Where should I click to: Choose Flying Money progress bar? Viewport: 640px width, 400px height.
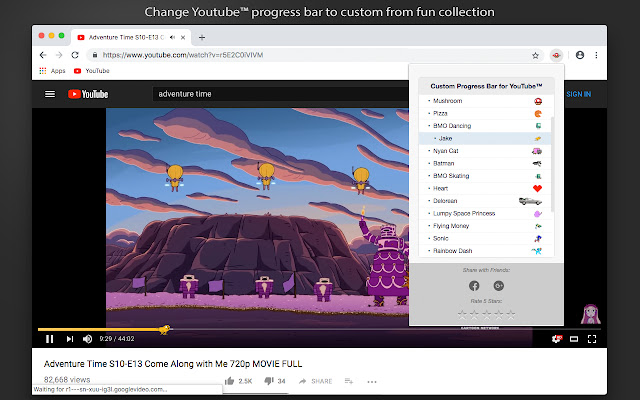click(485, 226)
